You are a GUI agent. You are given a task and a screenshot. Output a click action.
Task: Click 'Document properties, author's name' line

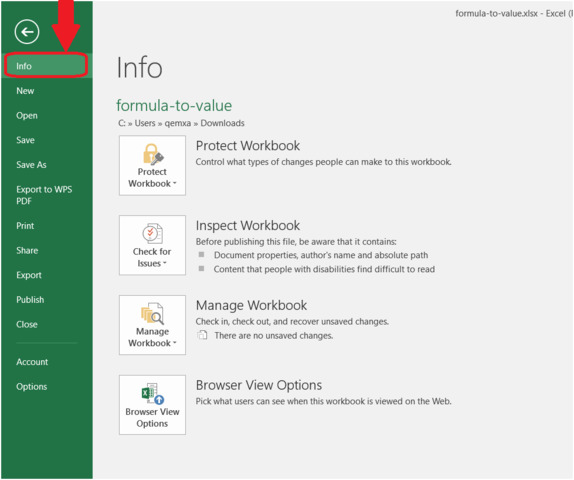coord(321,255)
